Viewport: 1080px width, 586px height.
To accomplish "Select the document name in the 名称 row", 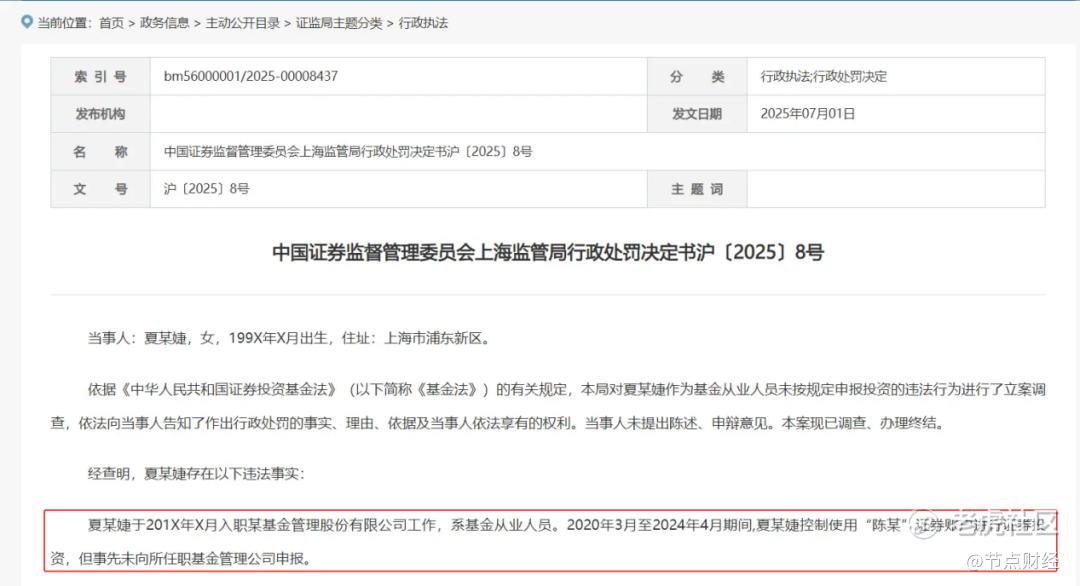I will click(x=348, y=151).
